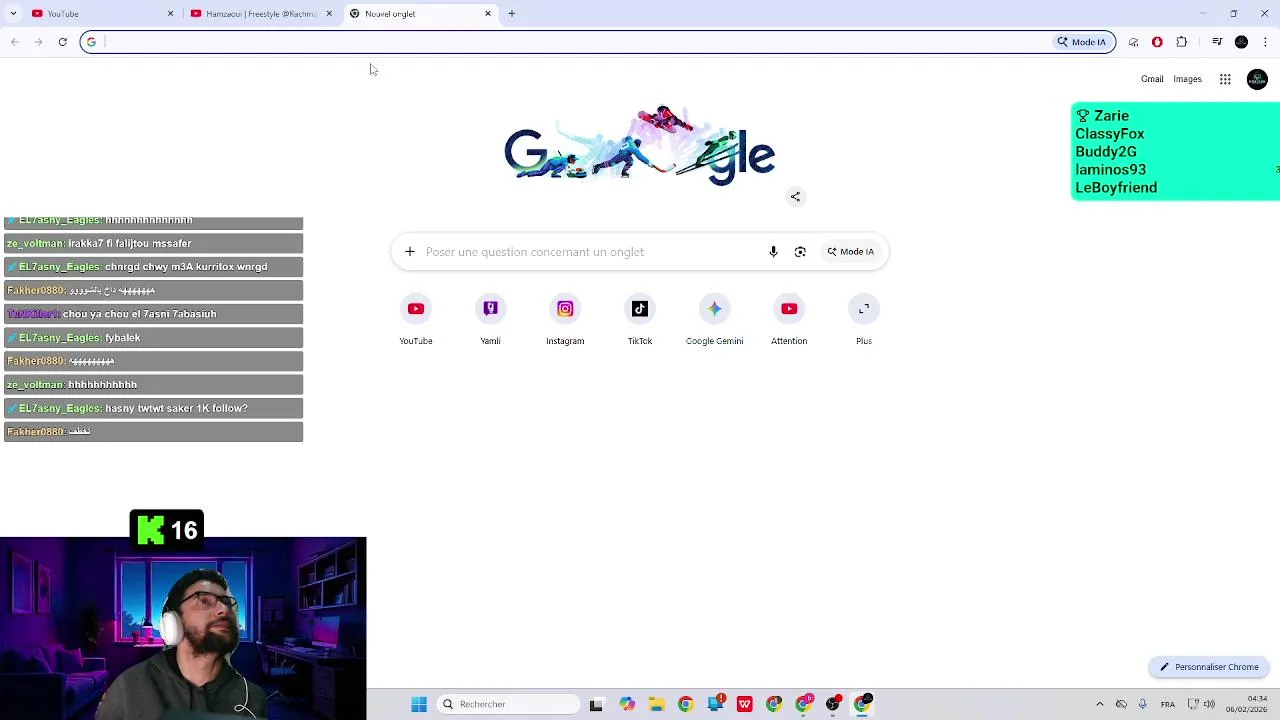Viewport: 1280px width, 720px height.
Task: Open the tab search dropdown arrow
Action: [x=13, y=14]
